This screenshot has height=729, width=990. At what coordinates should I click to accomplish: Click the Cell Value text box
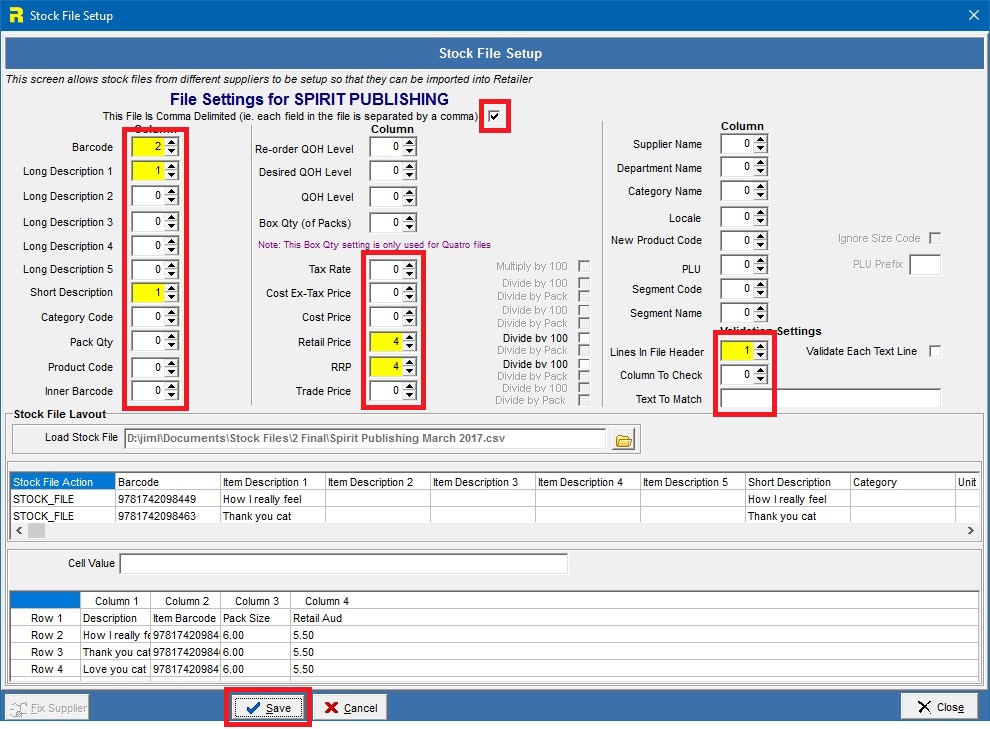(x=343, y=564)
